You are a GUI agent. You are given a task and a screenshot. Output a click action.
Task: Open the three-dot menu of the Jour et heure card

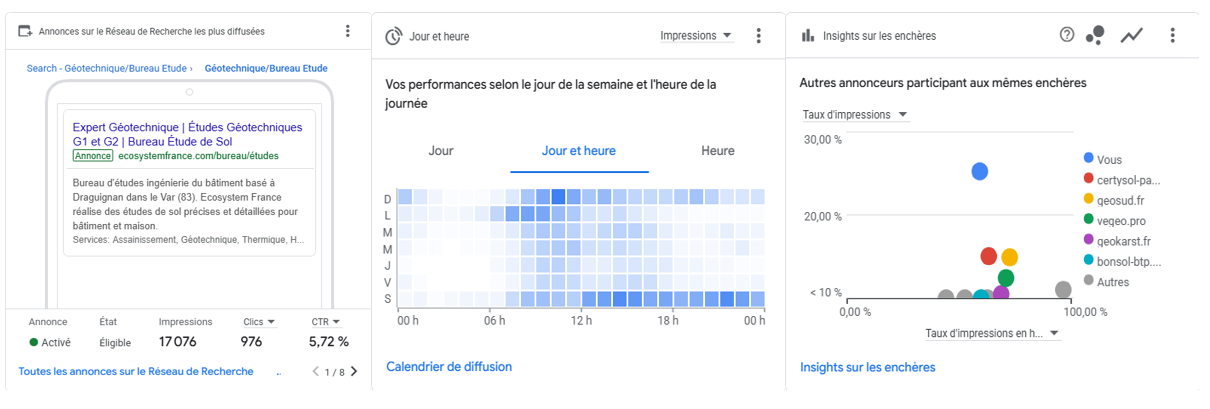point(759,36)
